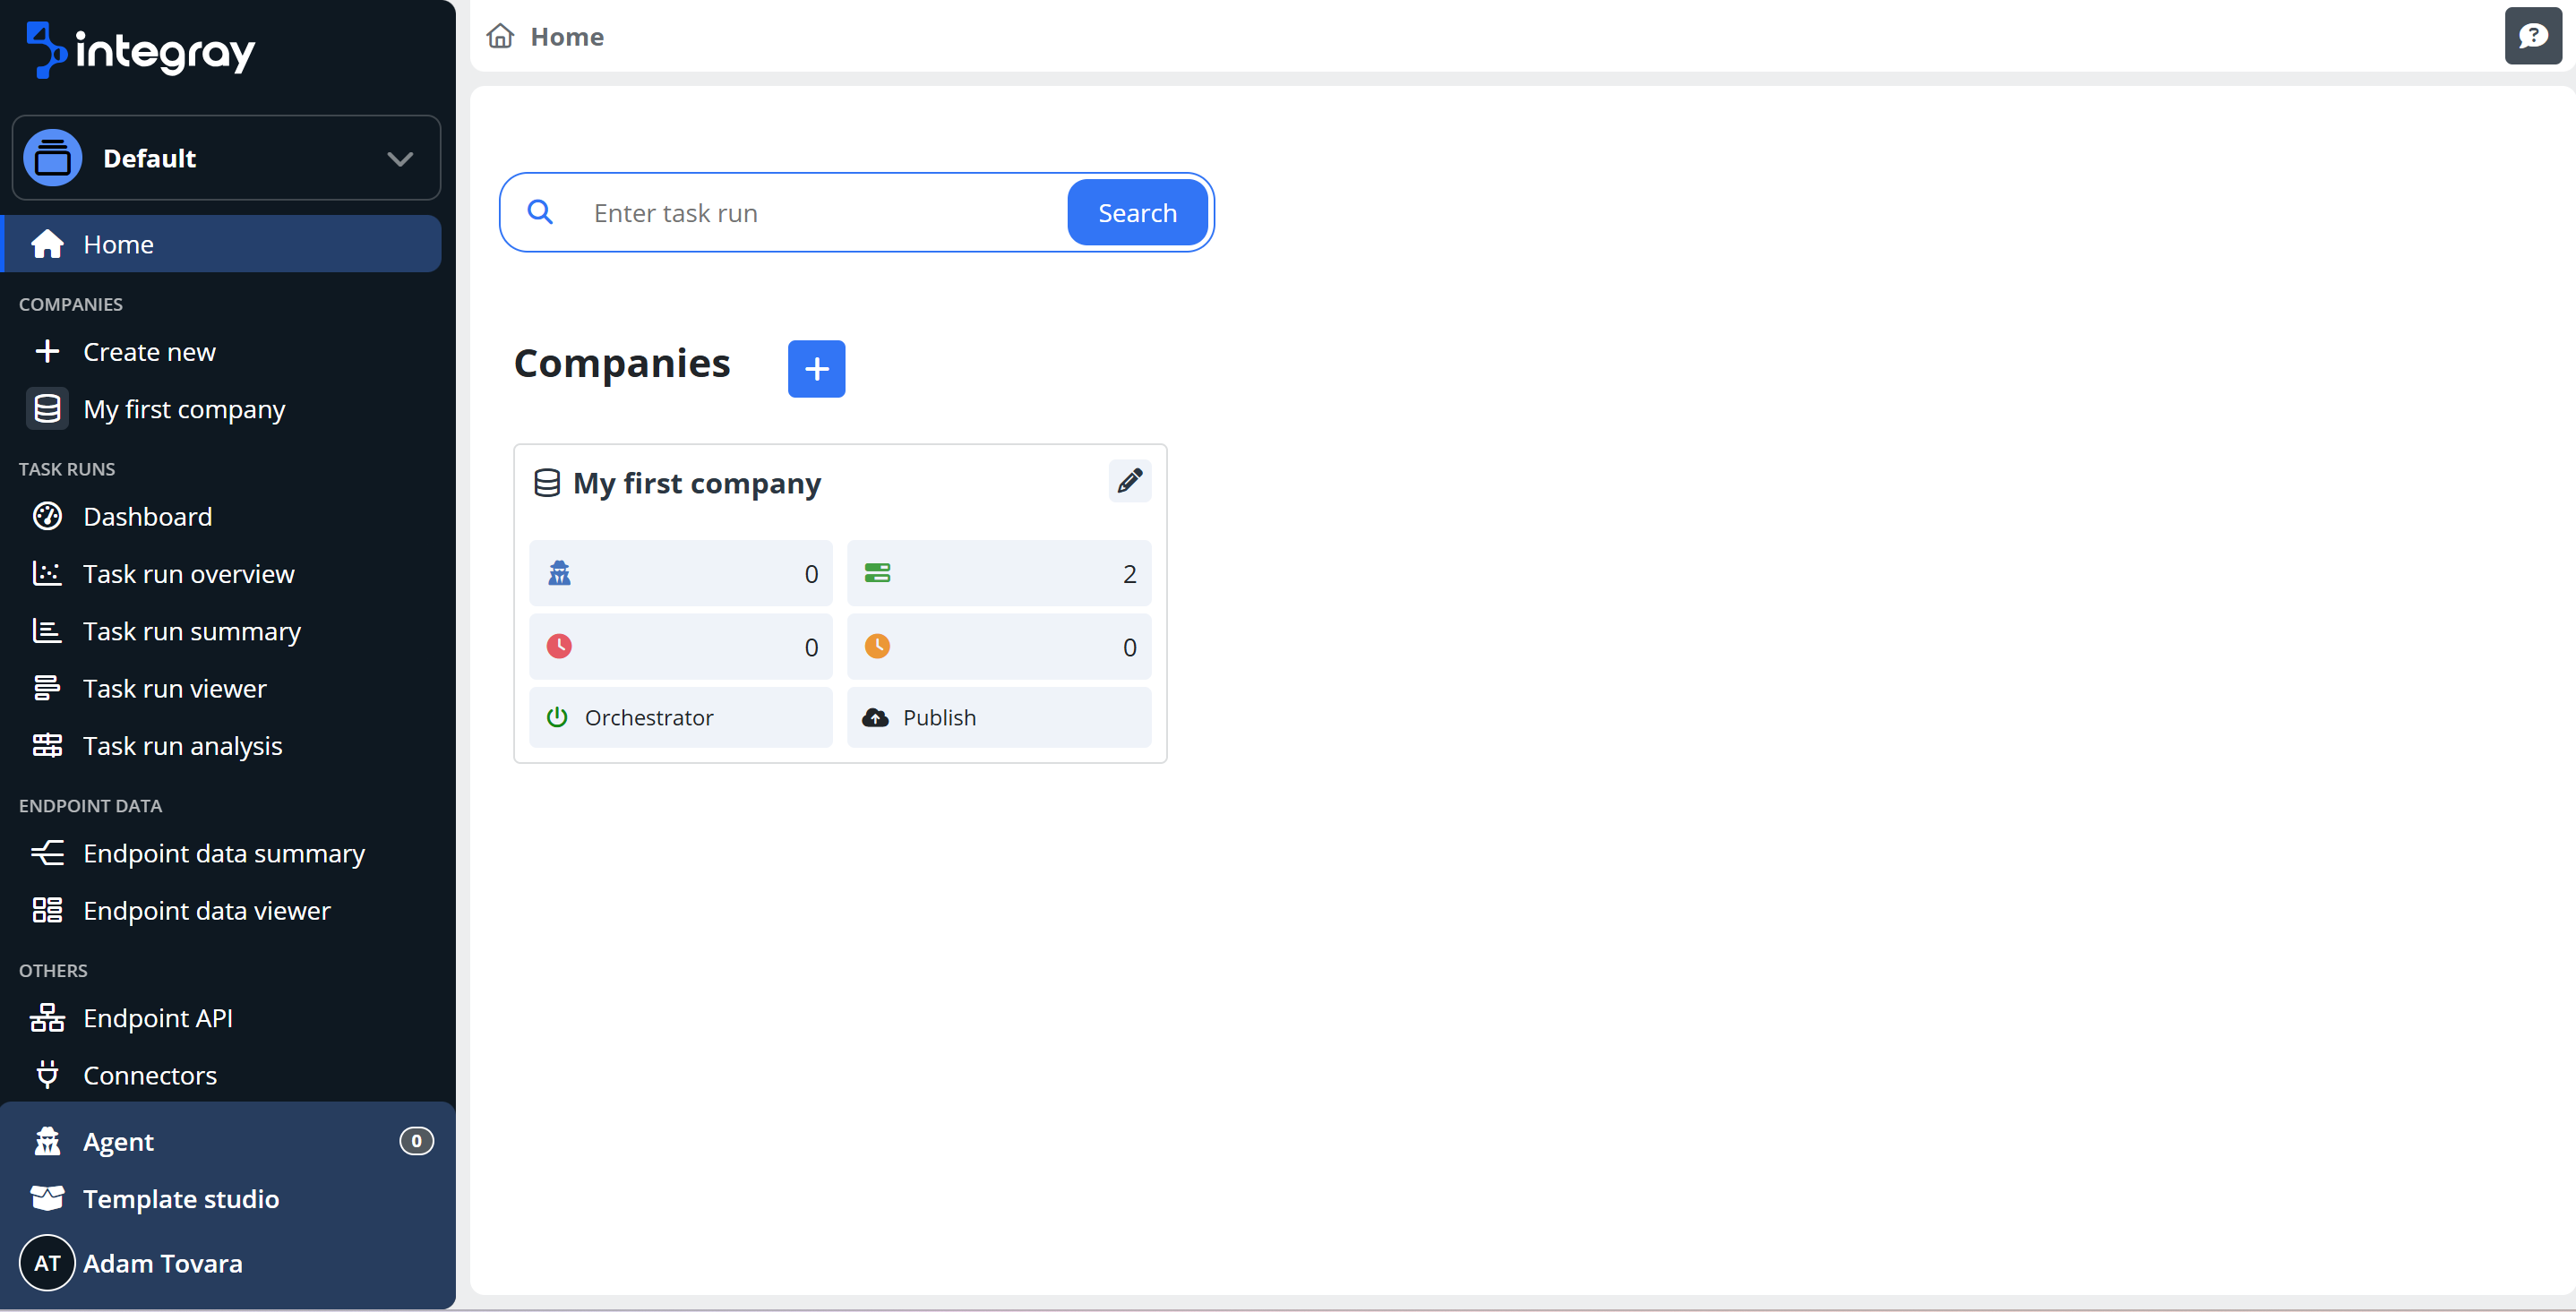Click the Enter task run field
The width and height of the screenshot is (2576, 1312).
point(820,213)
